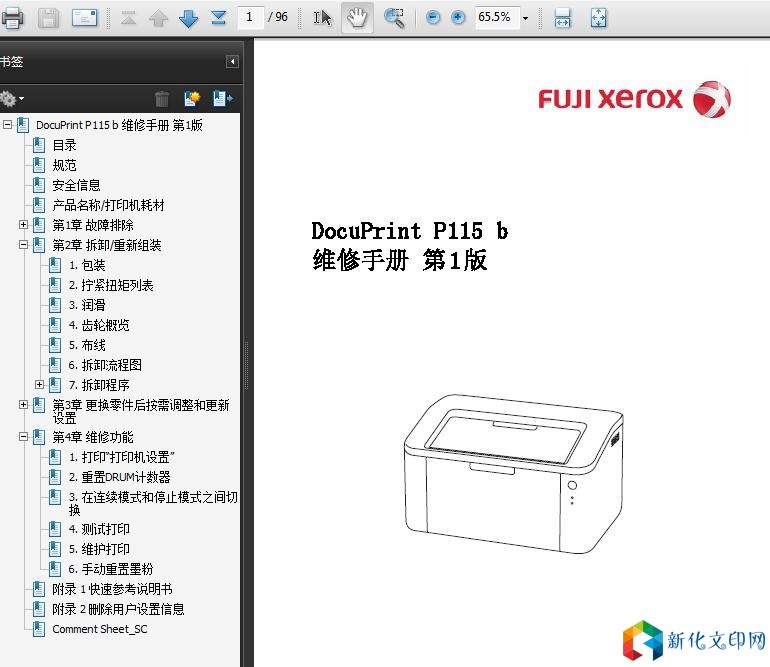This screenshot has width=770, height=667.
Task: Collapse the 第2章 拆卸/重新组装 bookmark node
Action: pos(24,245)
